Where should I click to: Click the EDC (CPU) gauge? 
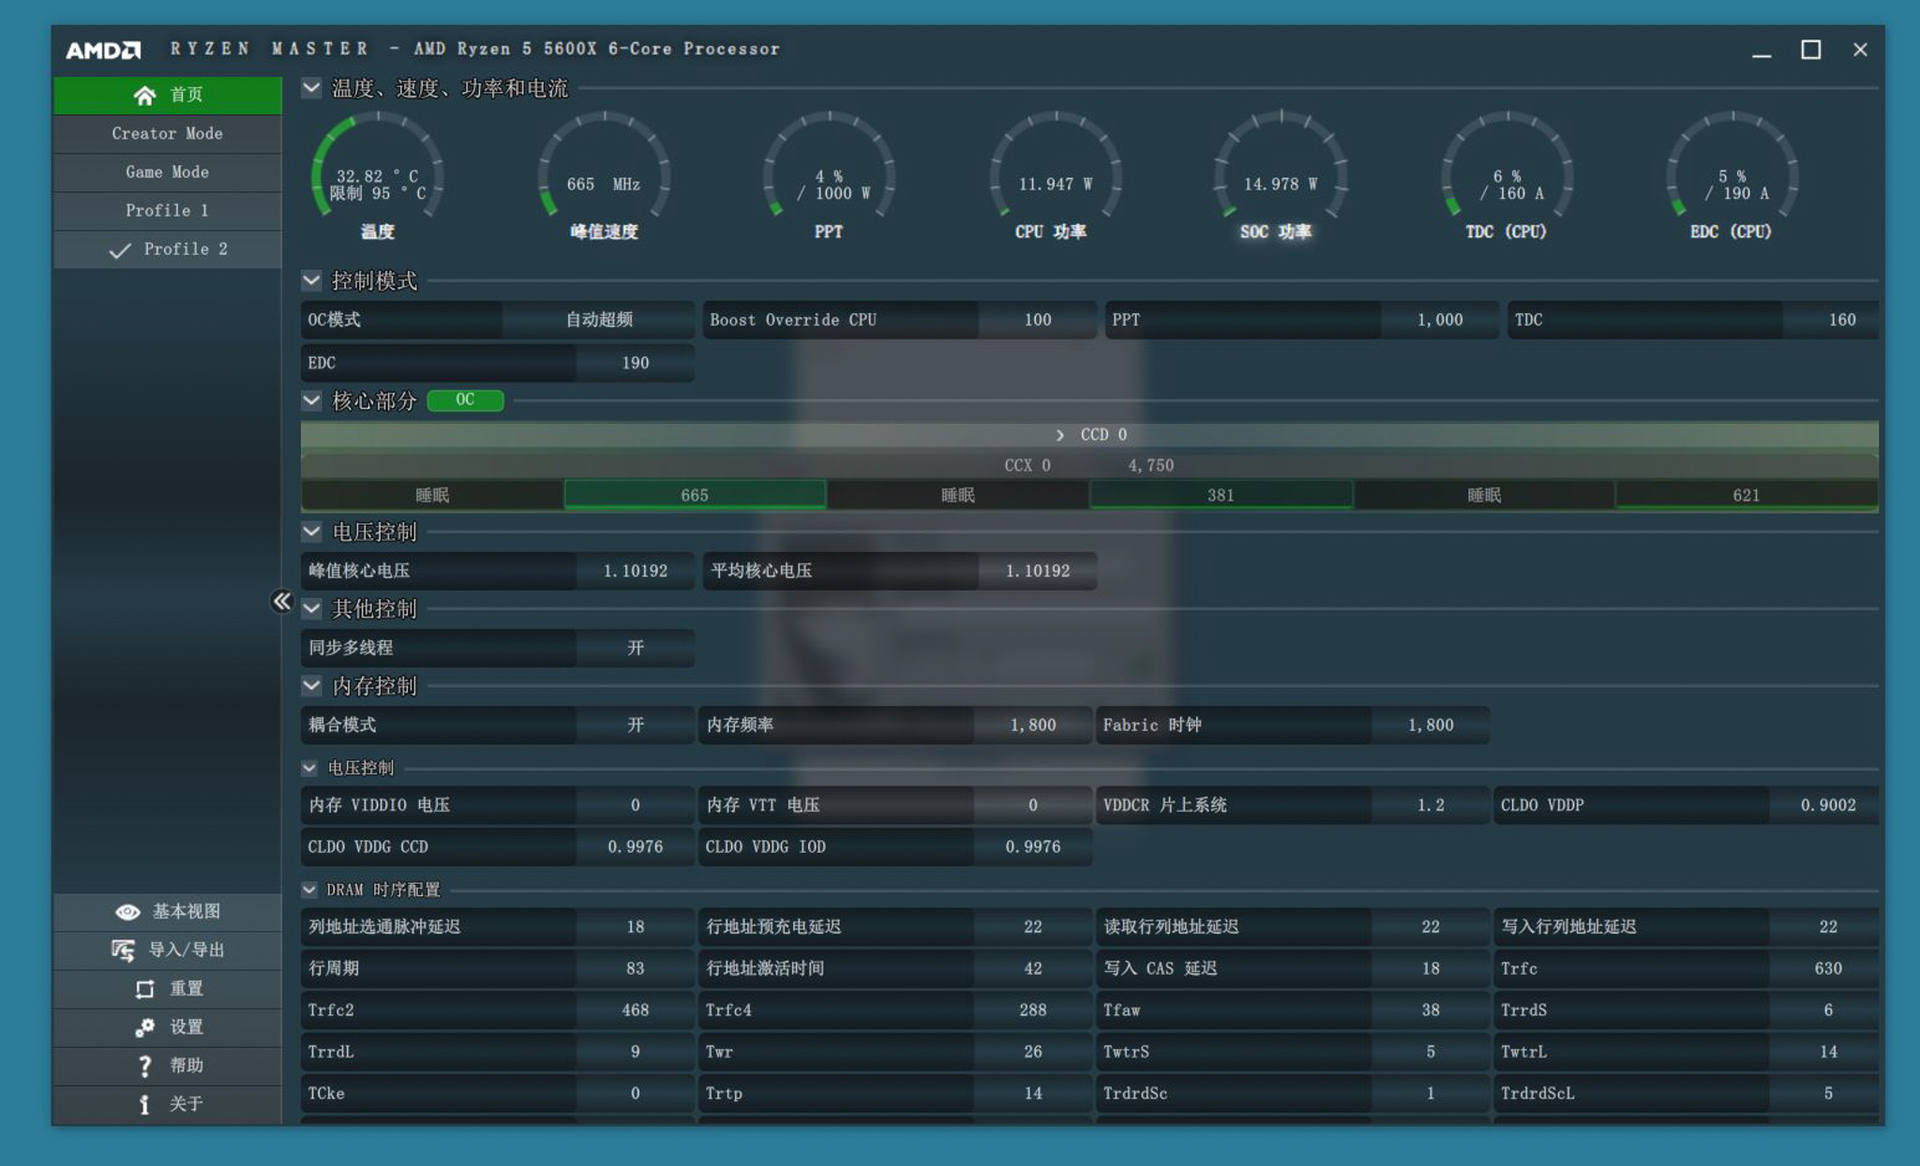tap(1732, 166)
